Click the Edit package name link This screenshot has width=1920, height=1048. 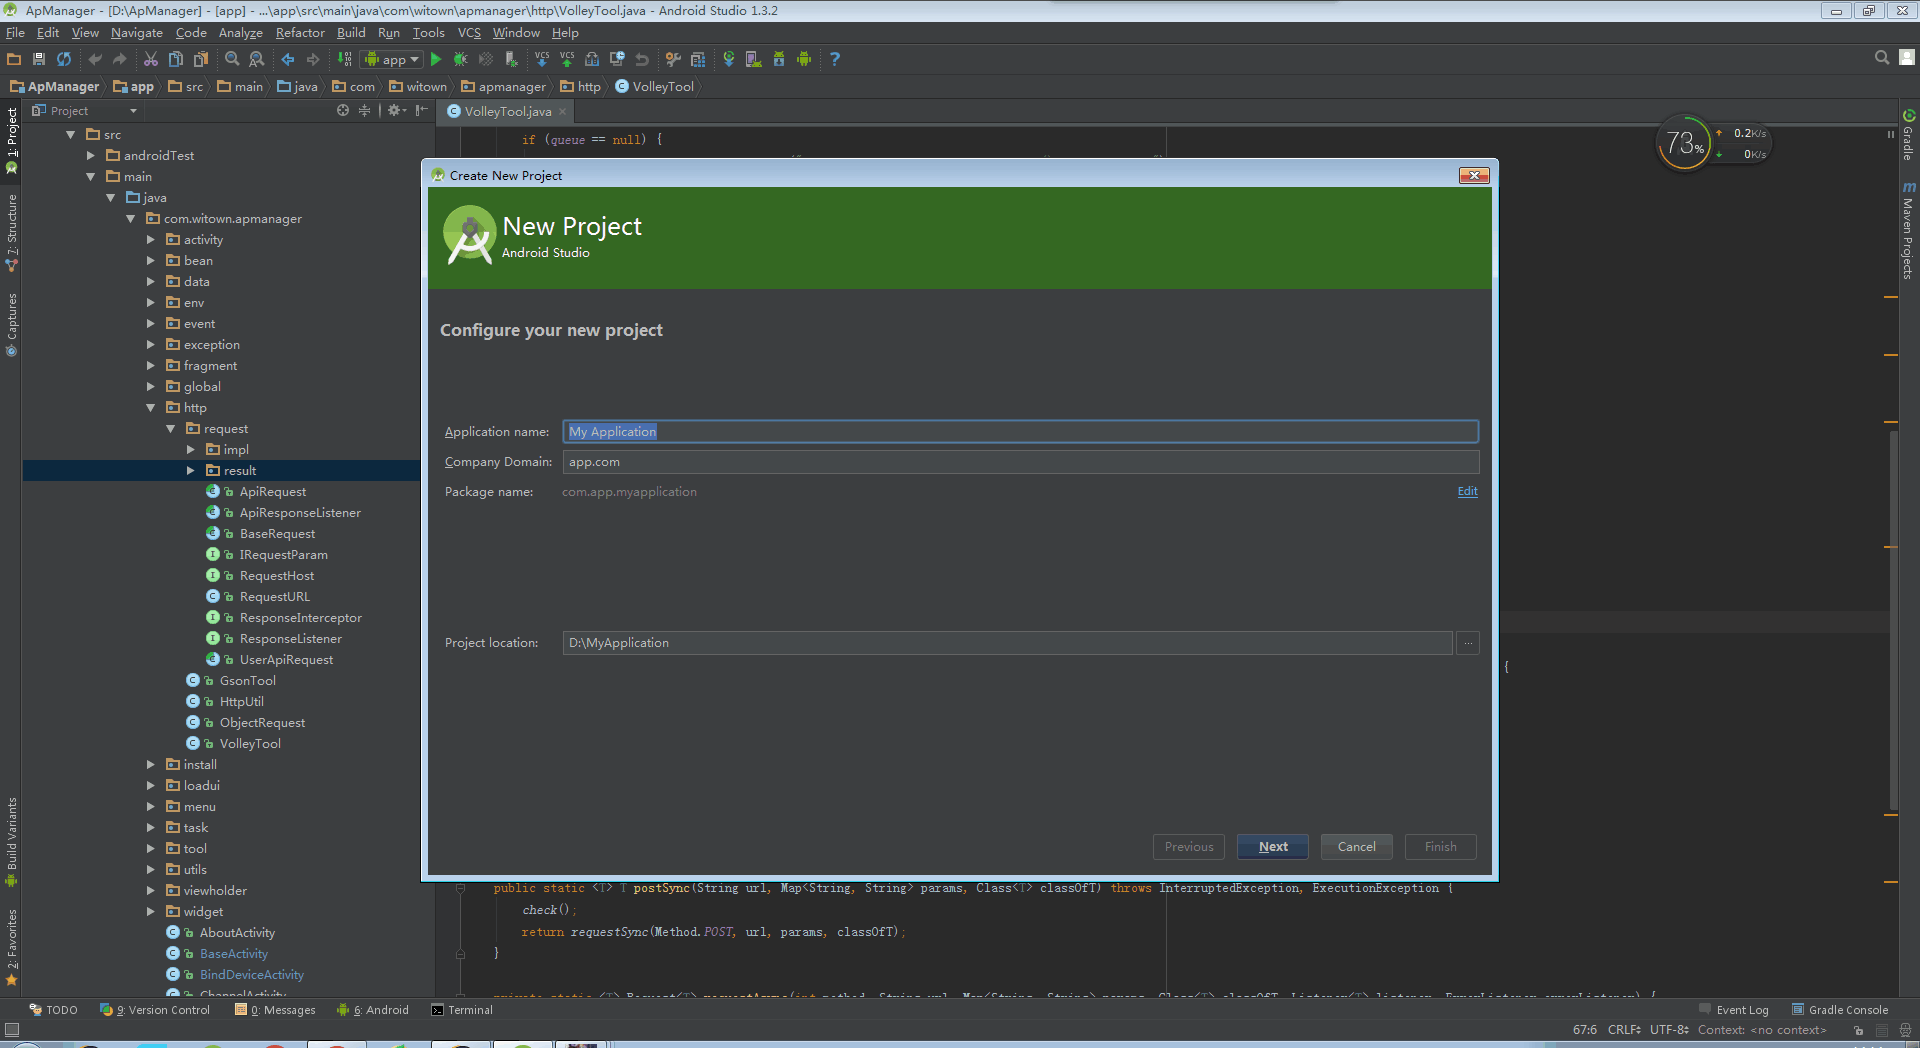click(x=1467, y=491)
